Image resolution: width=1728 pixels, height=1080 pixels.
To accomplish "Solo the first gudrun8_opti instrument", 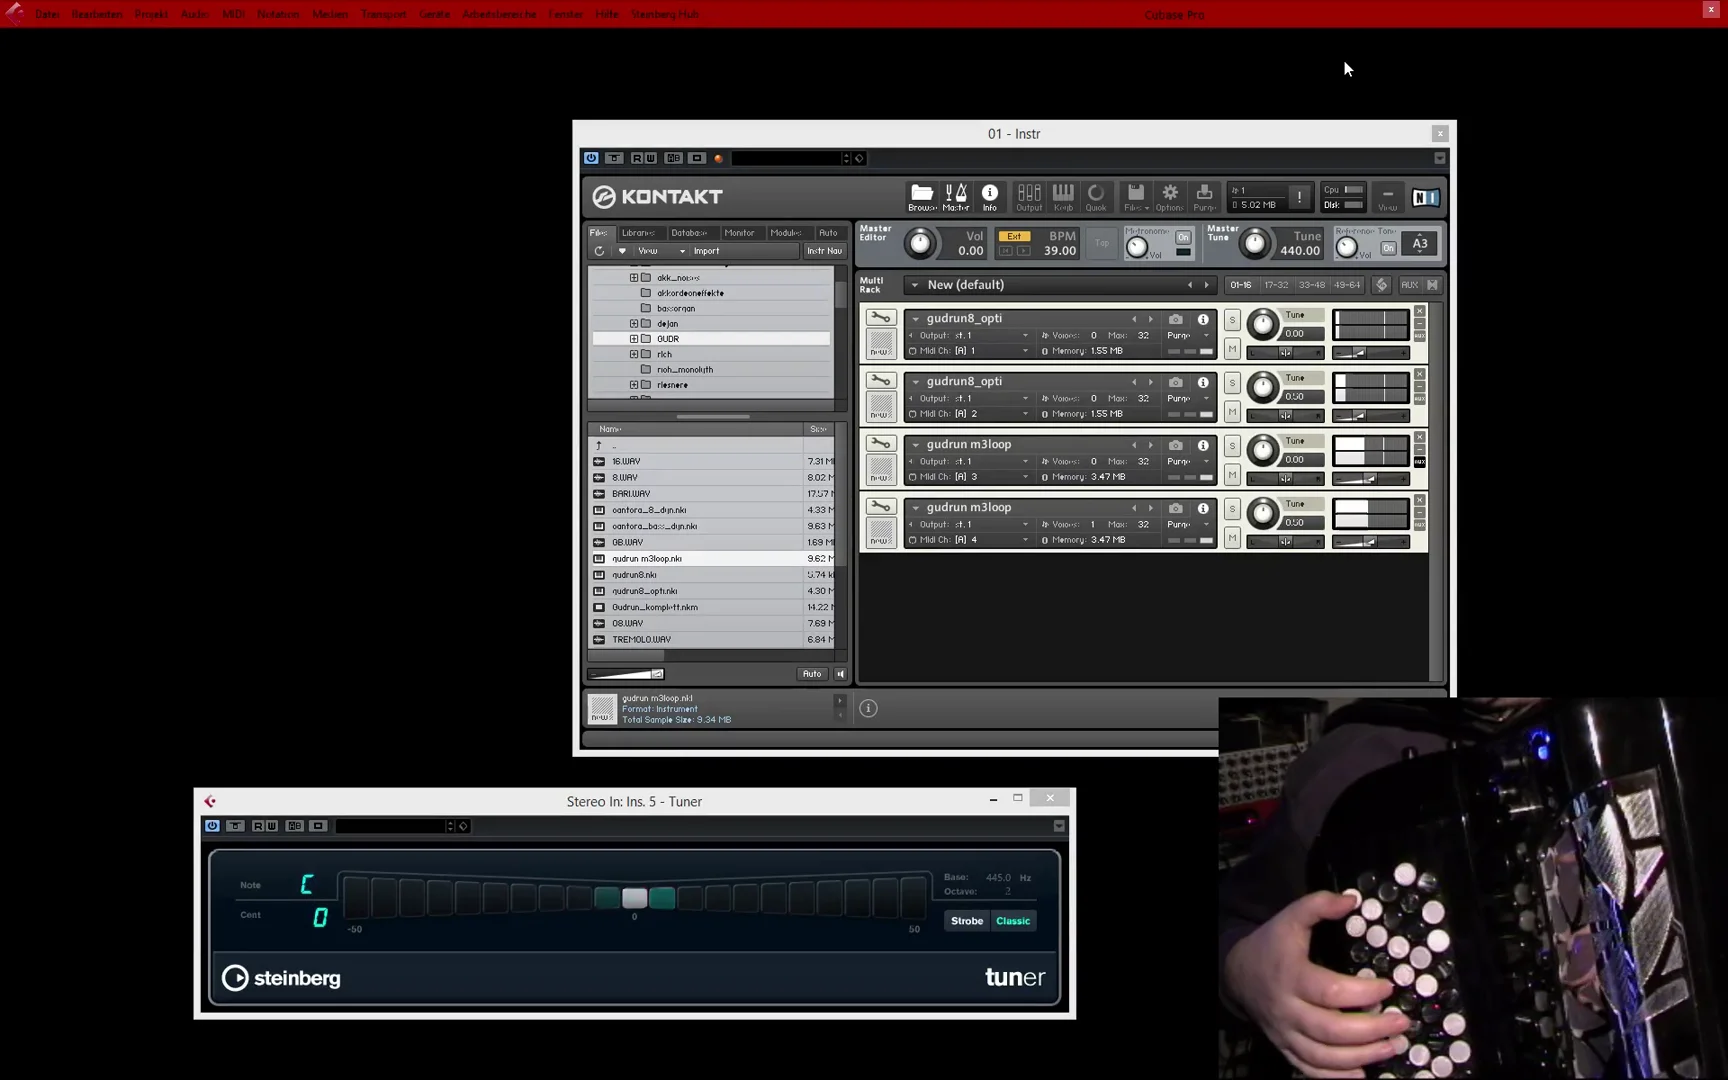I will coord(1232,320).
